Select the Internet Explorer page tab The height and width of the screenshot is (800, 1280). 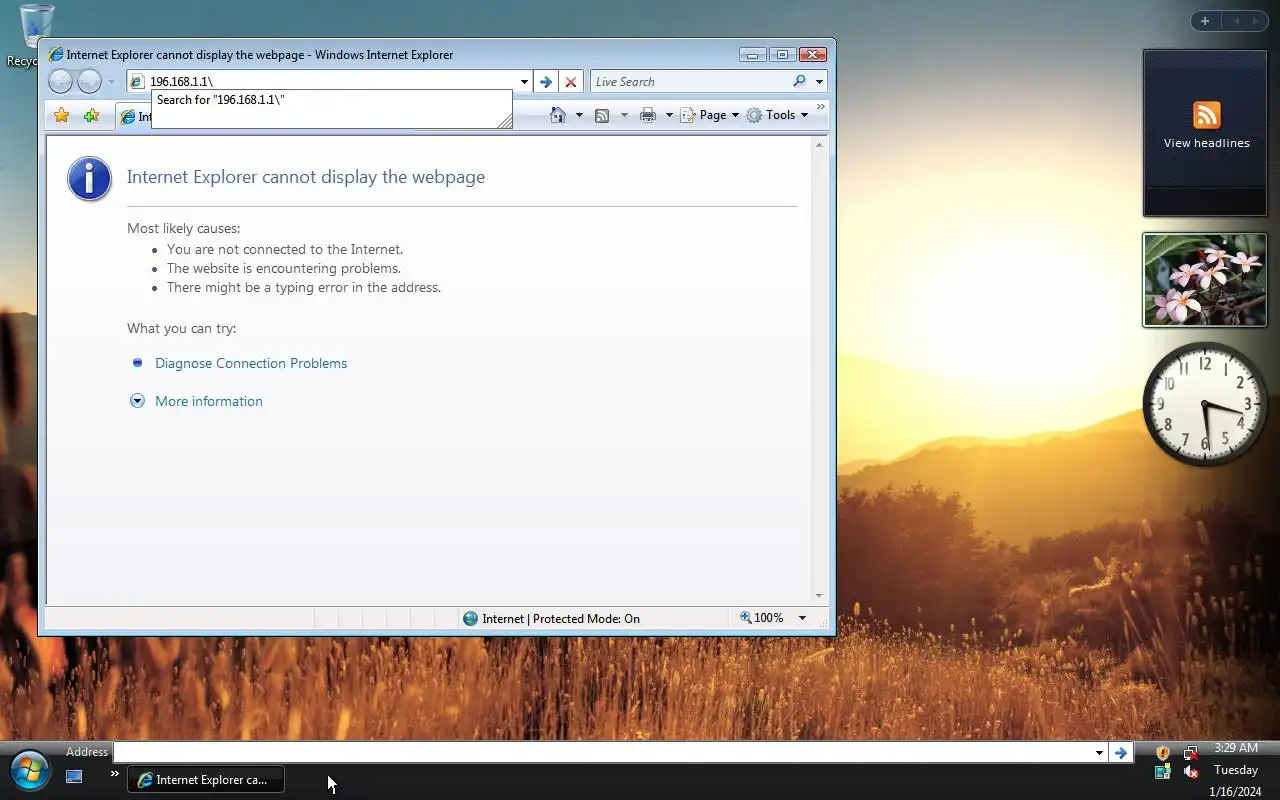click(134, 117)
